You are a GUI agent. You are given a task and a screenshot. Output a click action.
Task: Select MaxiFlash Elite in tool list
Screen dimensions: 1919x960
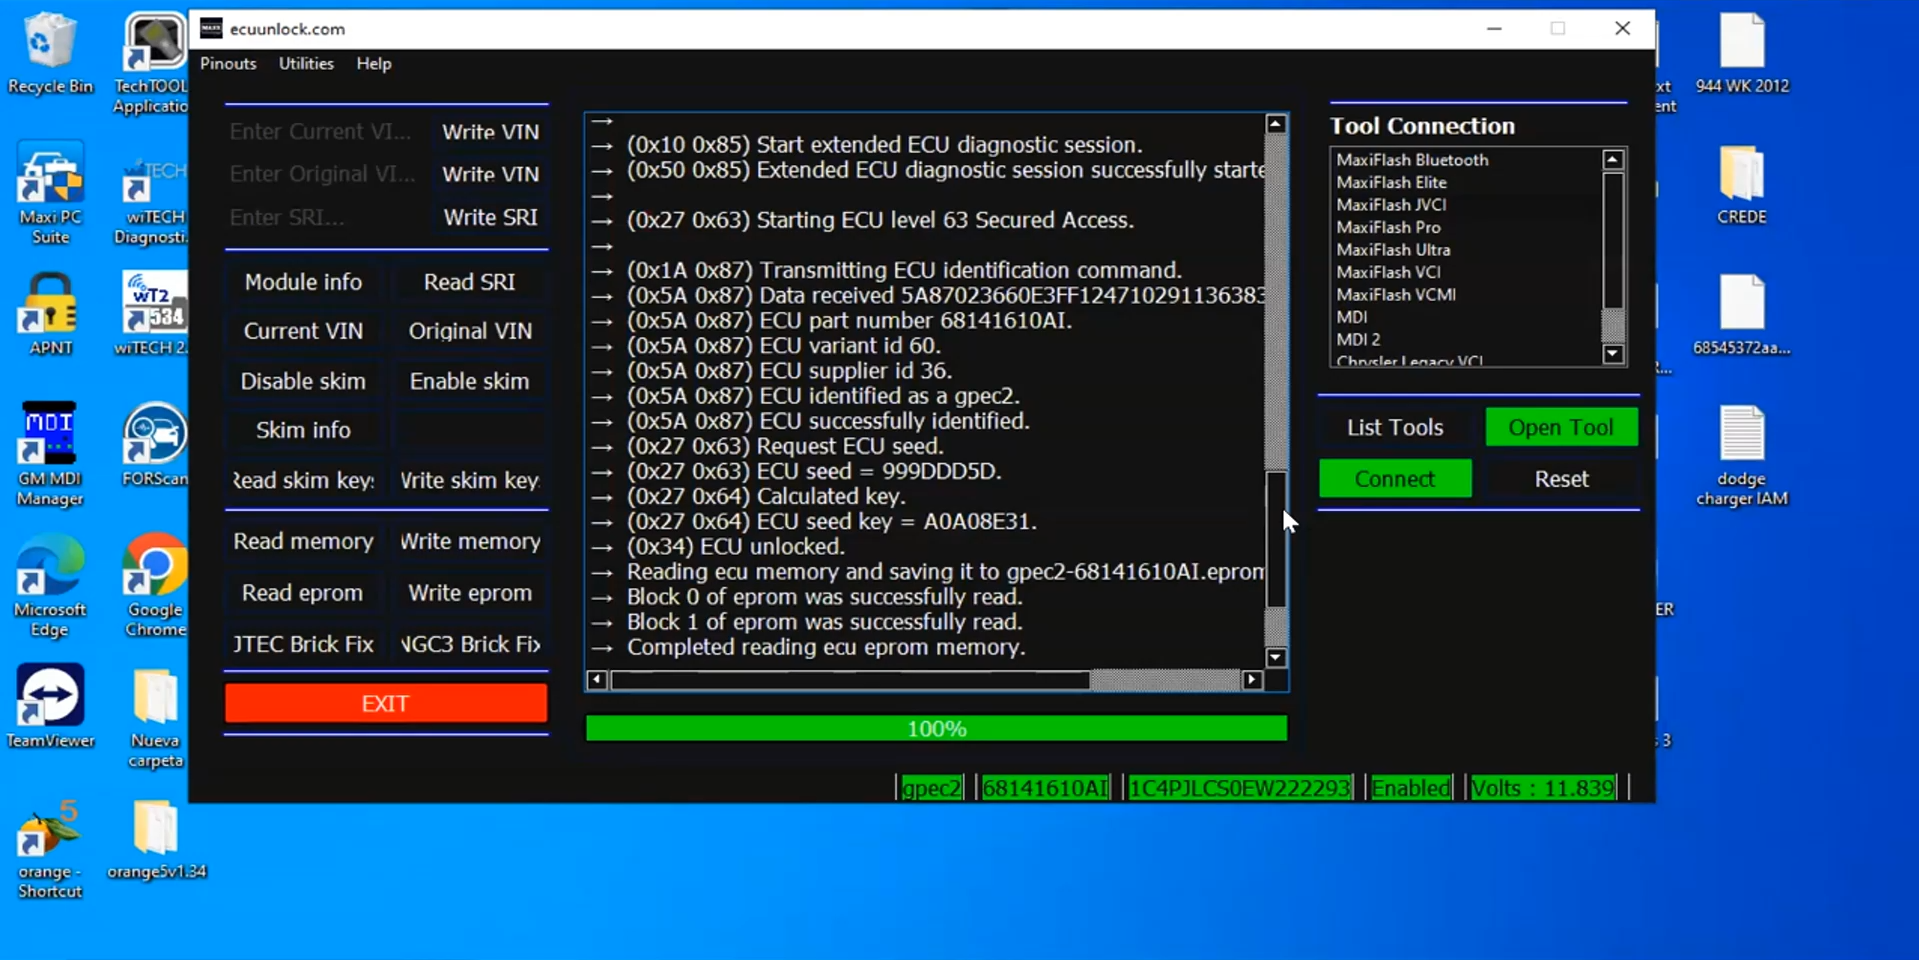pos(1391,182)
